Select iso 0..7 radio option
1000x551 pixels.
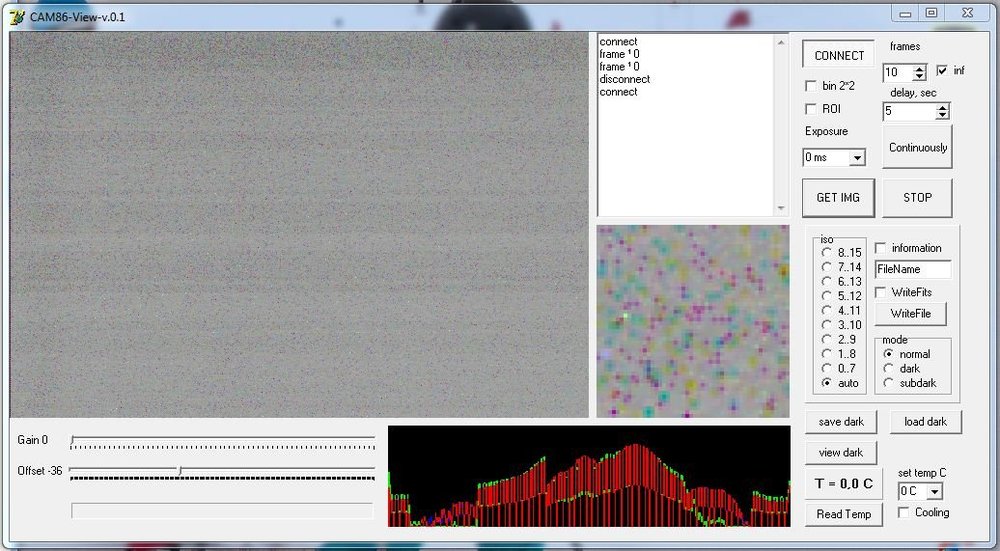[827, 368]
